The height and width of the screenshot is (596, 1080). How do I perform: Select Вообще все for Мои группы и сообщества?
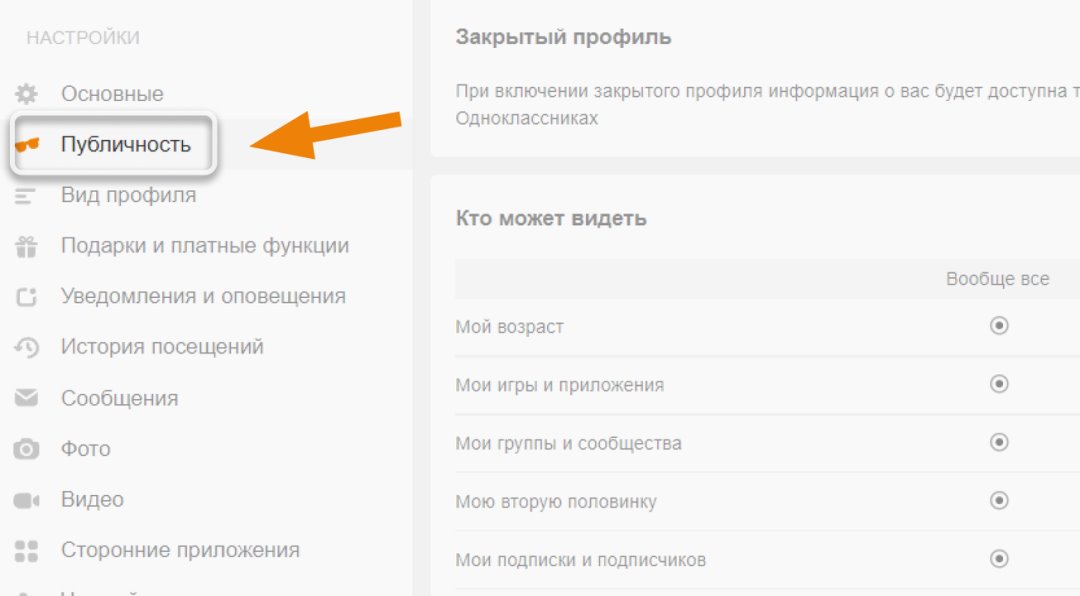pyautogui.click(x=998, y=442)
